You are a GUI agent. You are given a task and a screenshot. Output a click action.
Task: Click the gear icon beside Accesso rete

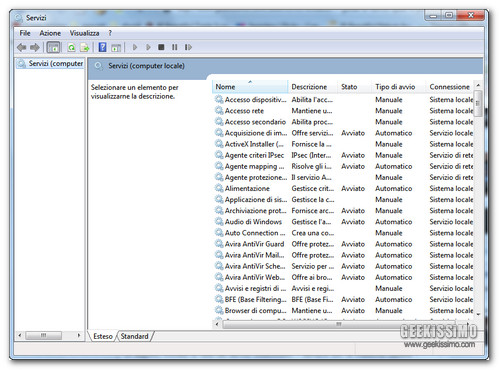(219, 110)
